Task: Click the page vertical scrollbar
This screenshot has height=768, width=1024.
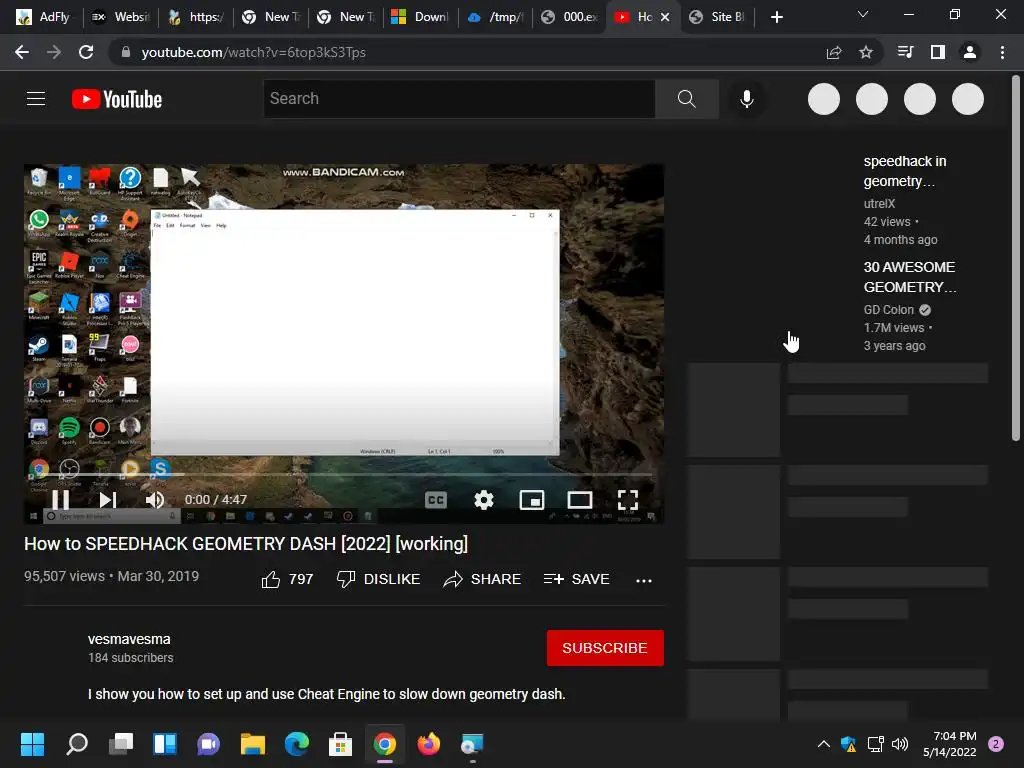Action: pos(1016,260)
